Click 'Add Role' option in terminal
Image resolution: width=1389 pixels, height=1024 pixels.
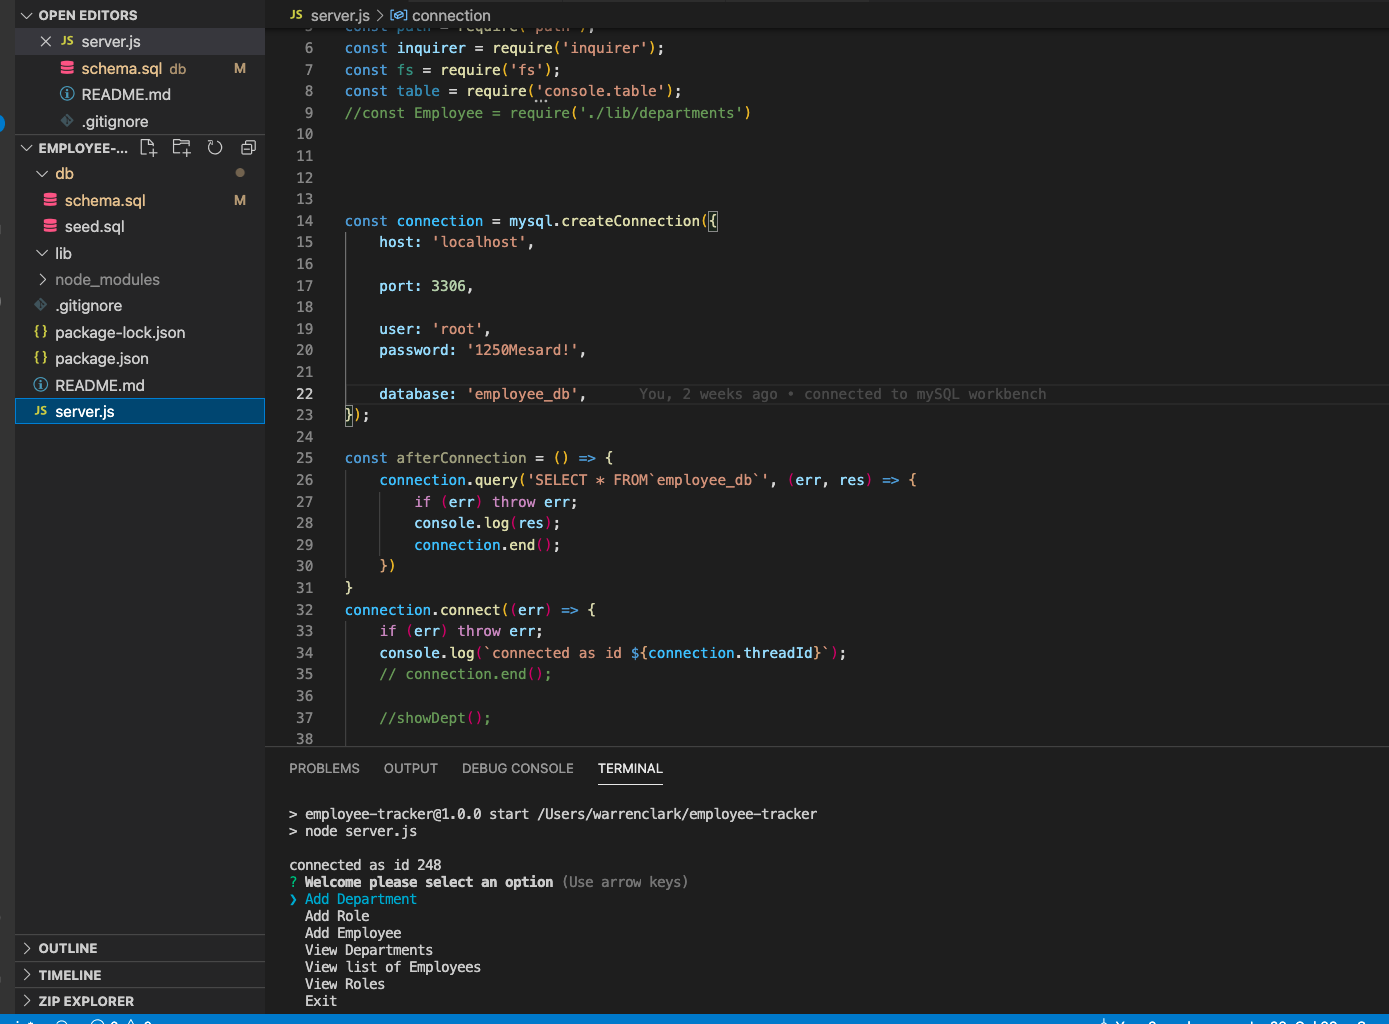(337, 916)
